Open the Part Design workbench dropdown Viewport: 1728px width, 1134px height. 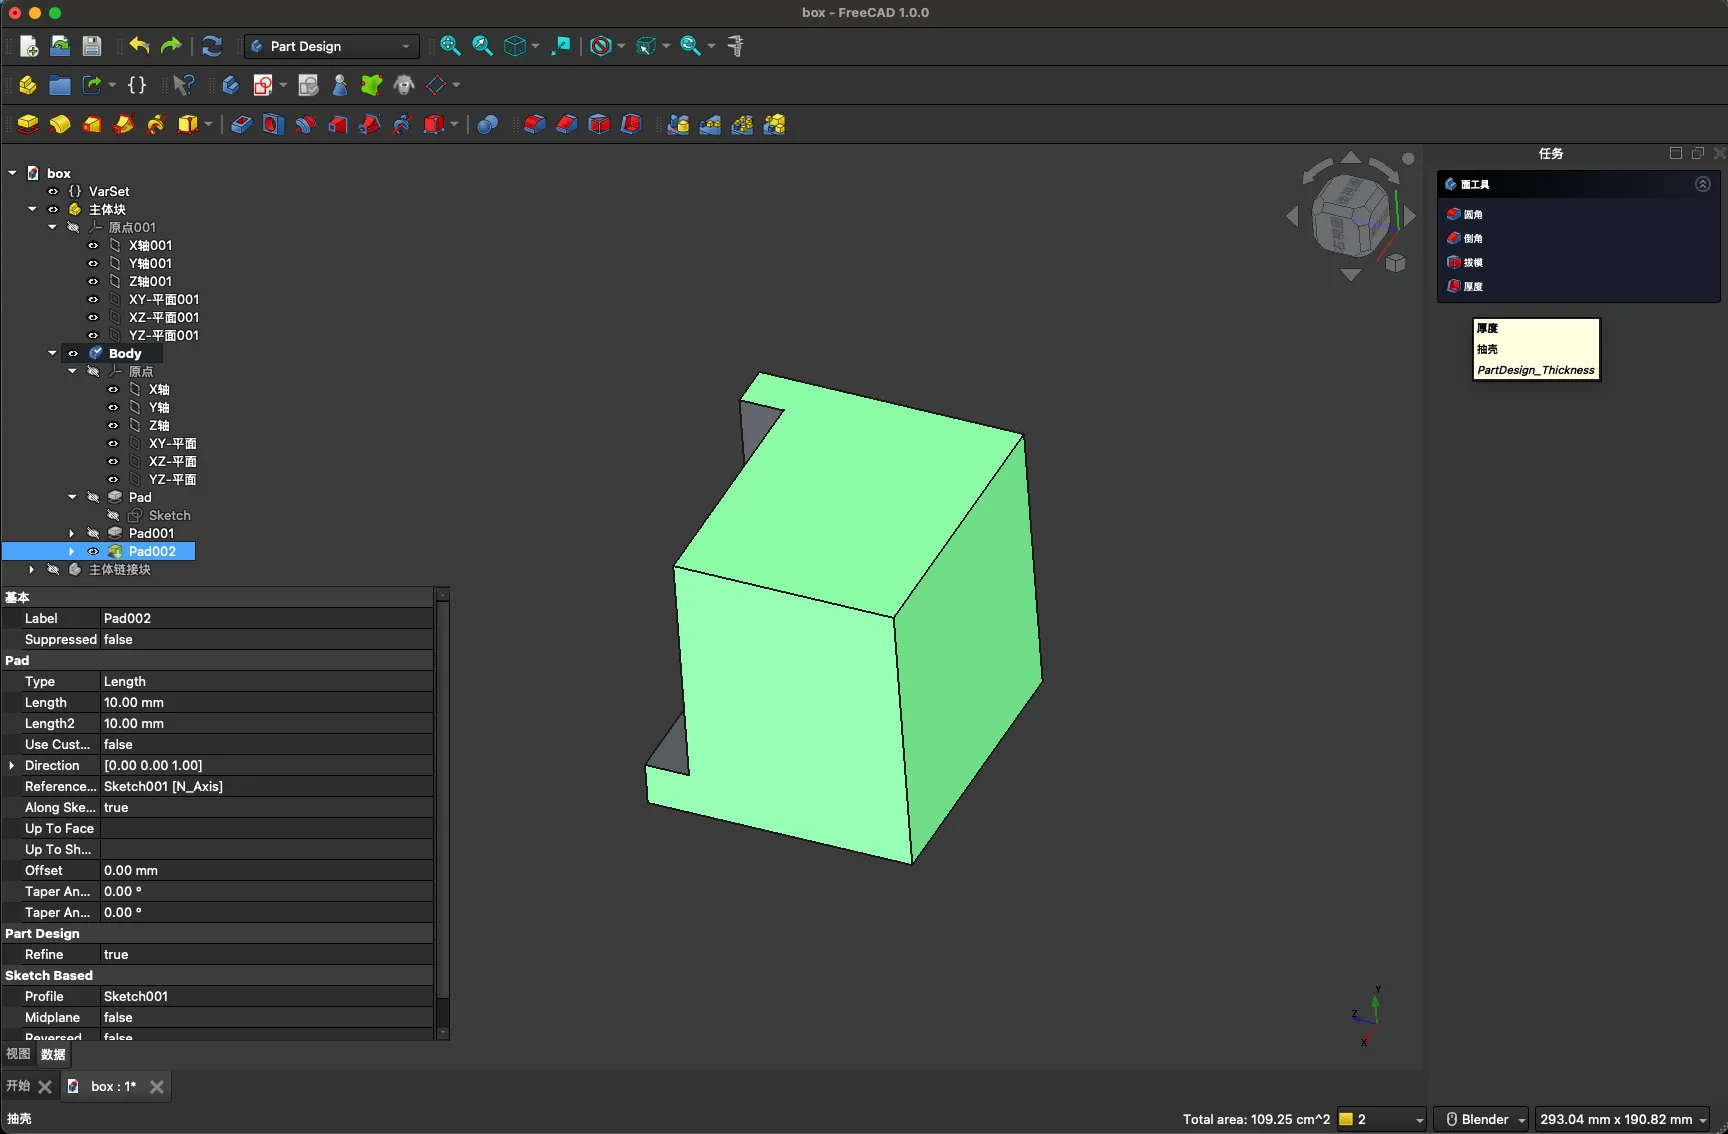[331, 46]
